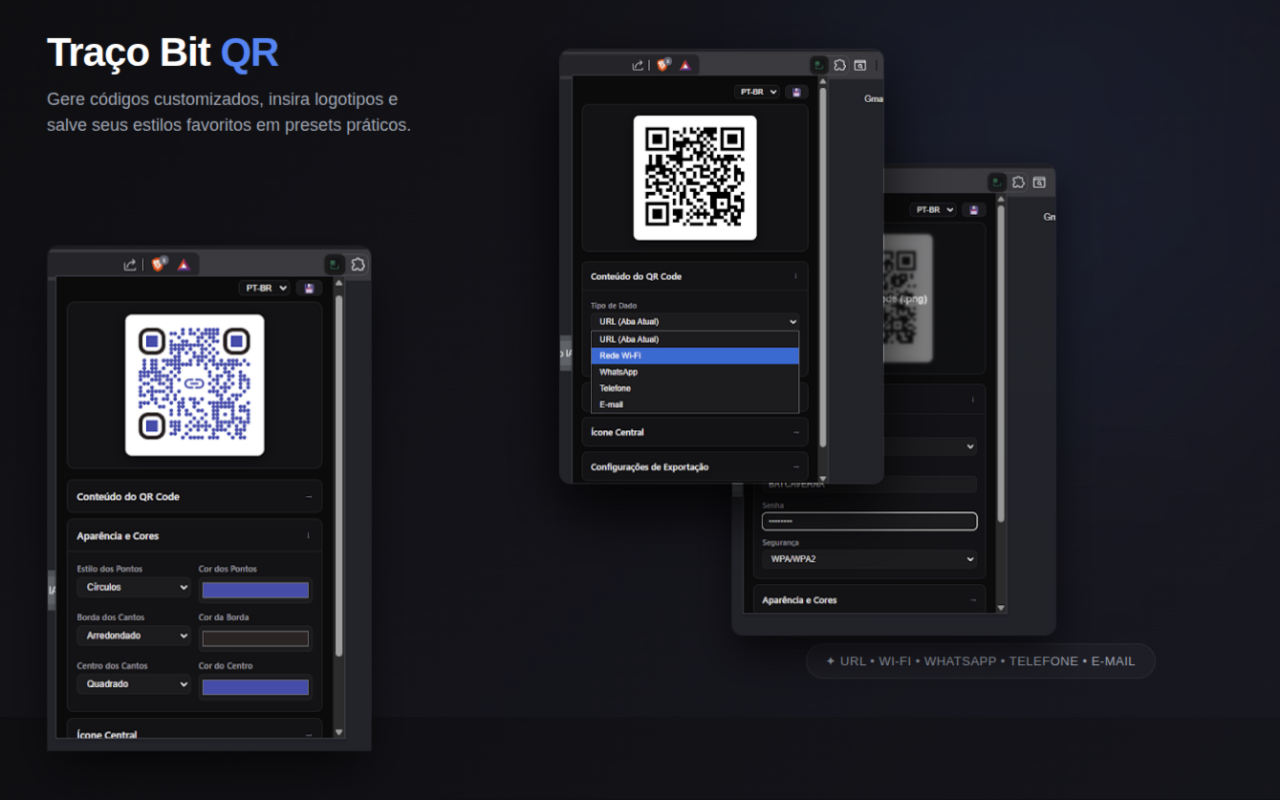Expand Ícone Central section in middle window
This screenshot has height=800, width=1280.
pyautogui.click(x=695, y=432)
